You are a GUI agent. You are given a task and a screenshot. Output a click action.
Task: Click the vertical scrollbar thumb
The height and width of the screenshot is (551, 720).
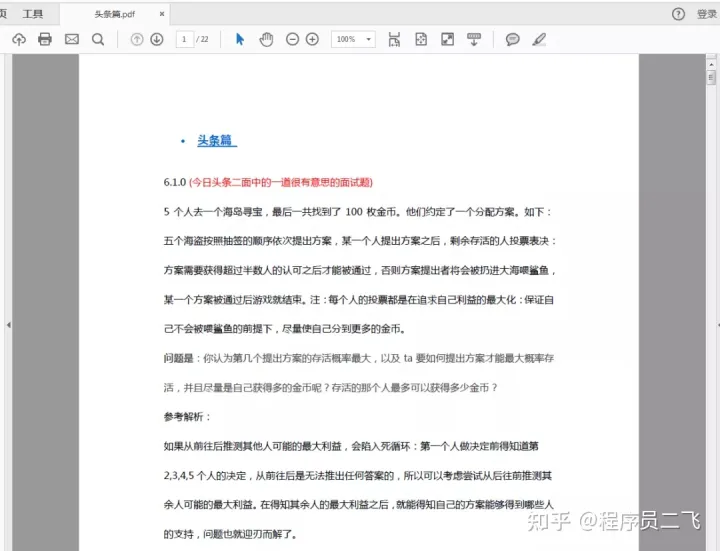[711, 78]
